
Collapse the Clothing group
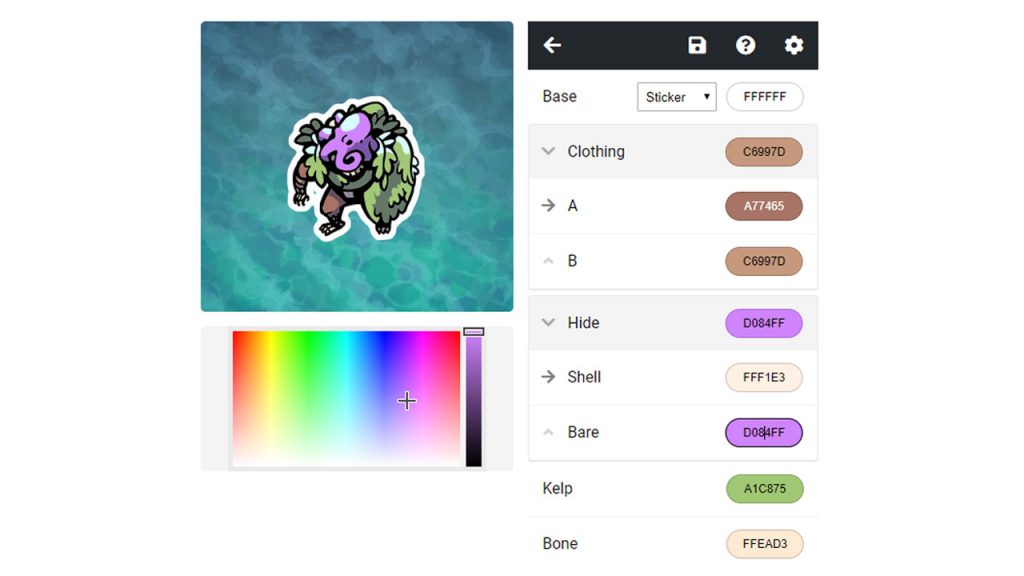(549, 152)
